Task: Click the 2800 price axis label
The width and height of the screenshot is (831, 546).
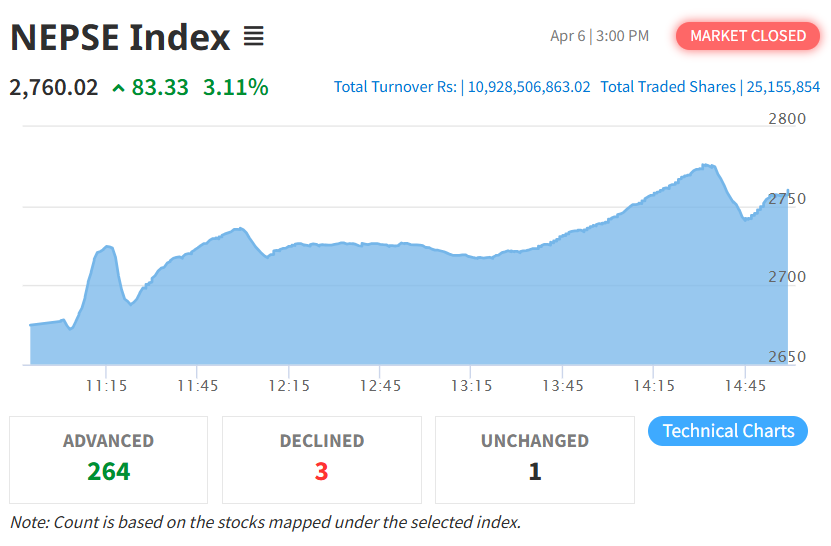Action: click(x=787, y=119)
